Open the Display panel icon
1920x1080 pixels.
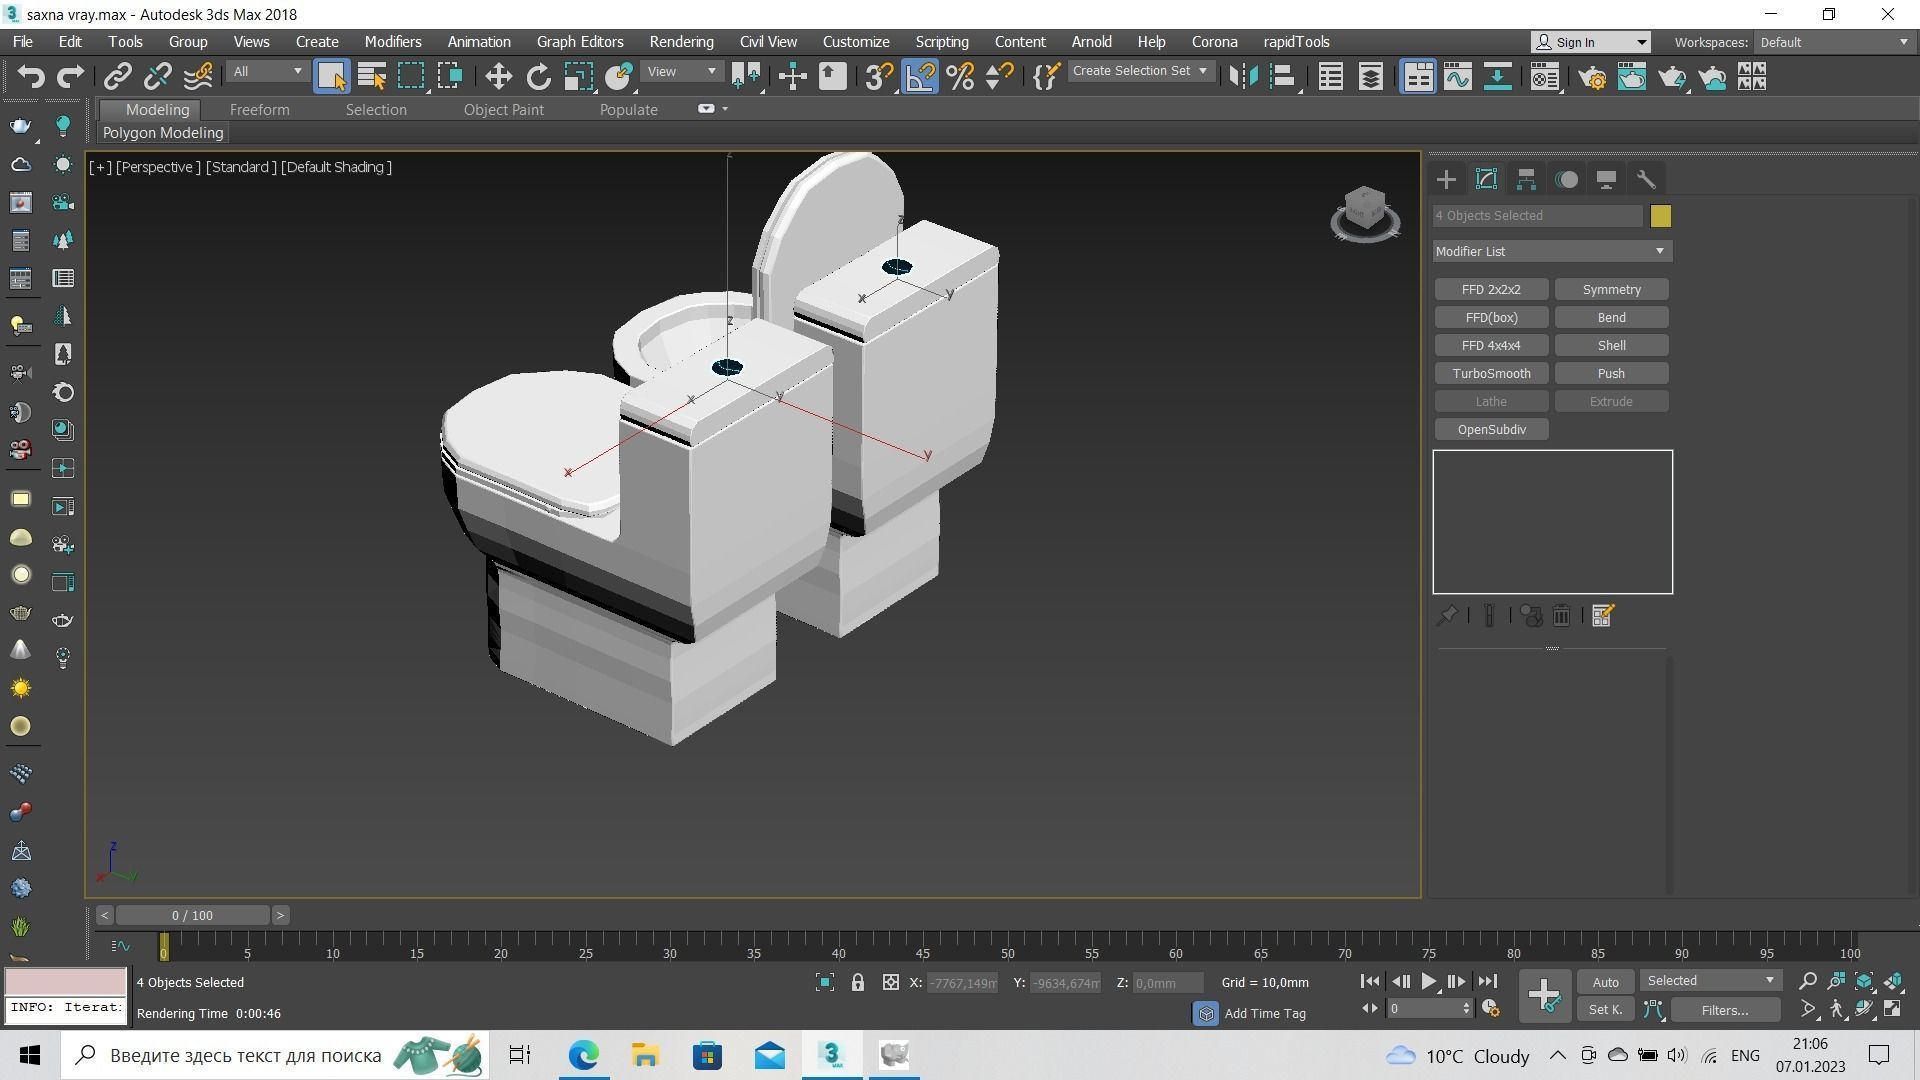pyautogui.click(x=1606, y=180)
